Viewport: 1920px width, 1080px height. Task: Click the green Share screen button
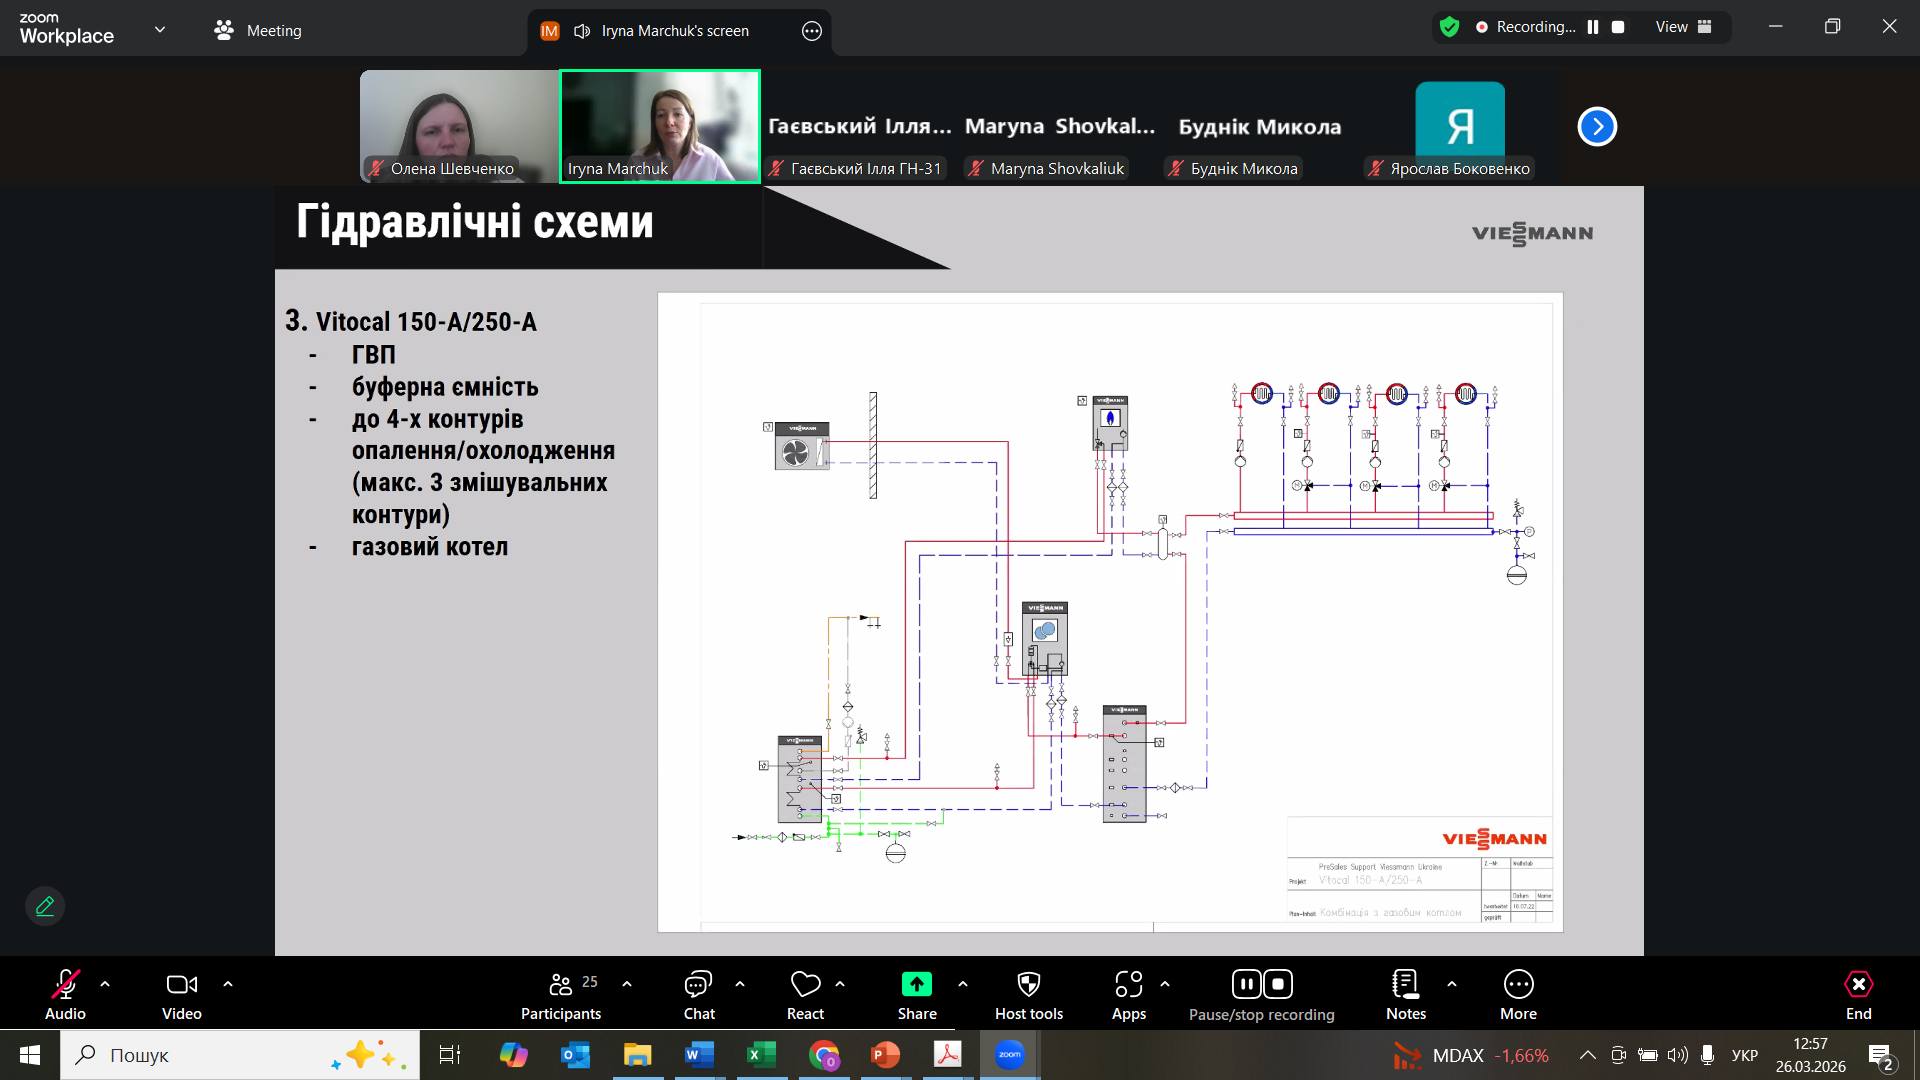(916, 985)
